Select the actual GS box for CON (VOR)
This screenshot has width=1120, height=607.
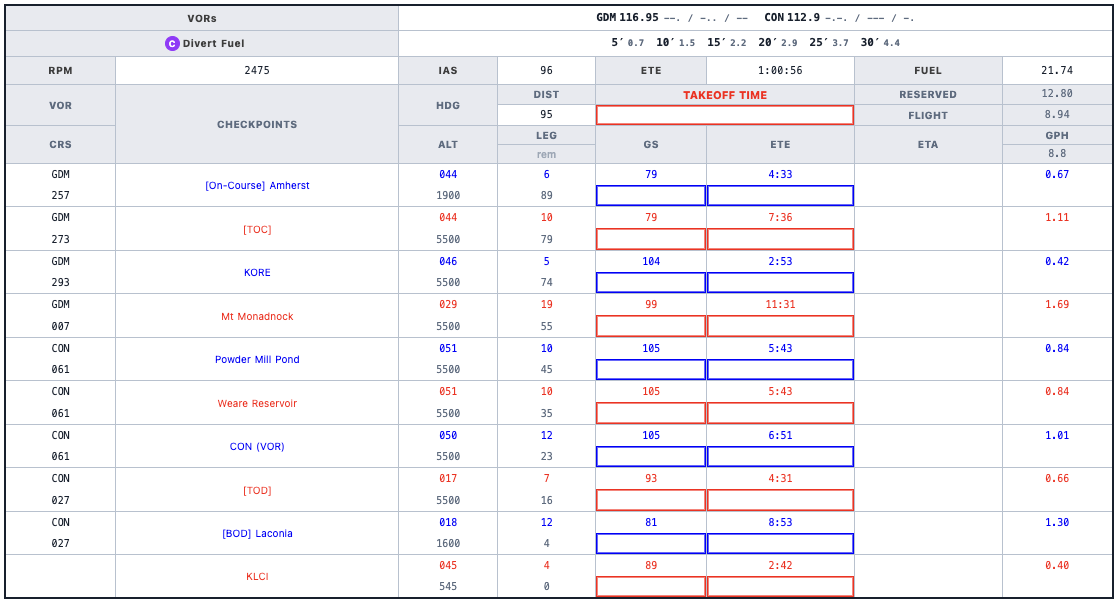coord(651,457)
